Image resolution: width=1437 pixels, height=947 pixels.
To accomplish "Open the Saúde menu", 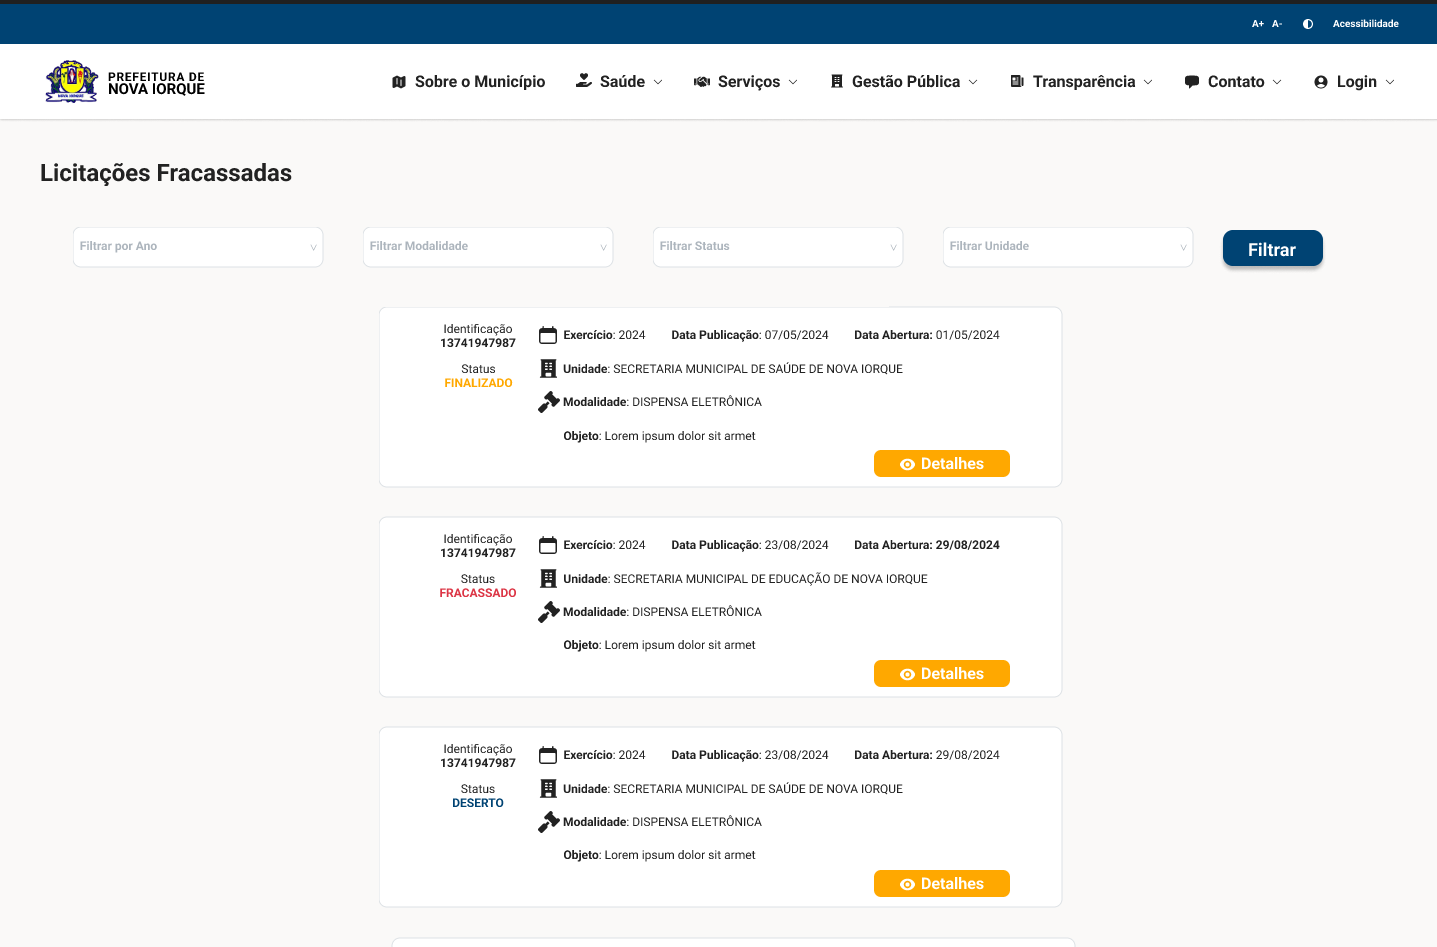I will [x=622, y=82].
